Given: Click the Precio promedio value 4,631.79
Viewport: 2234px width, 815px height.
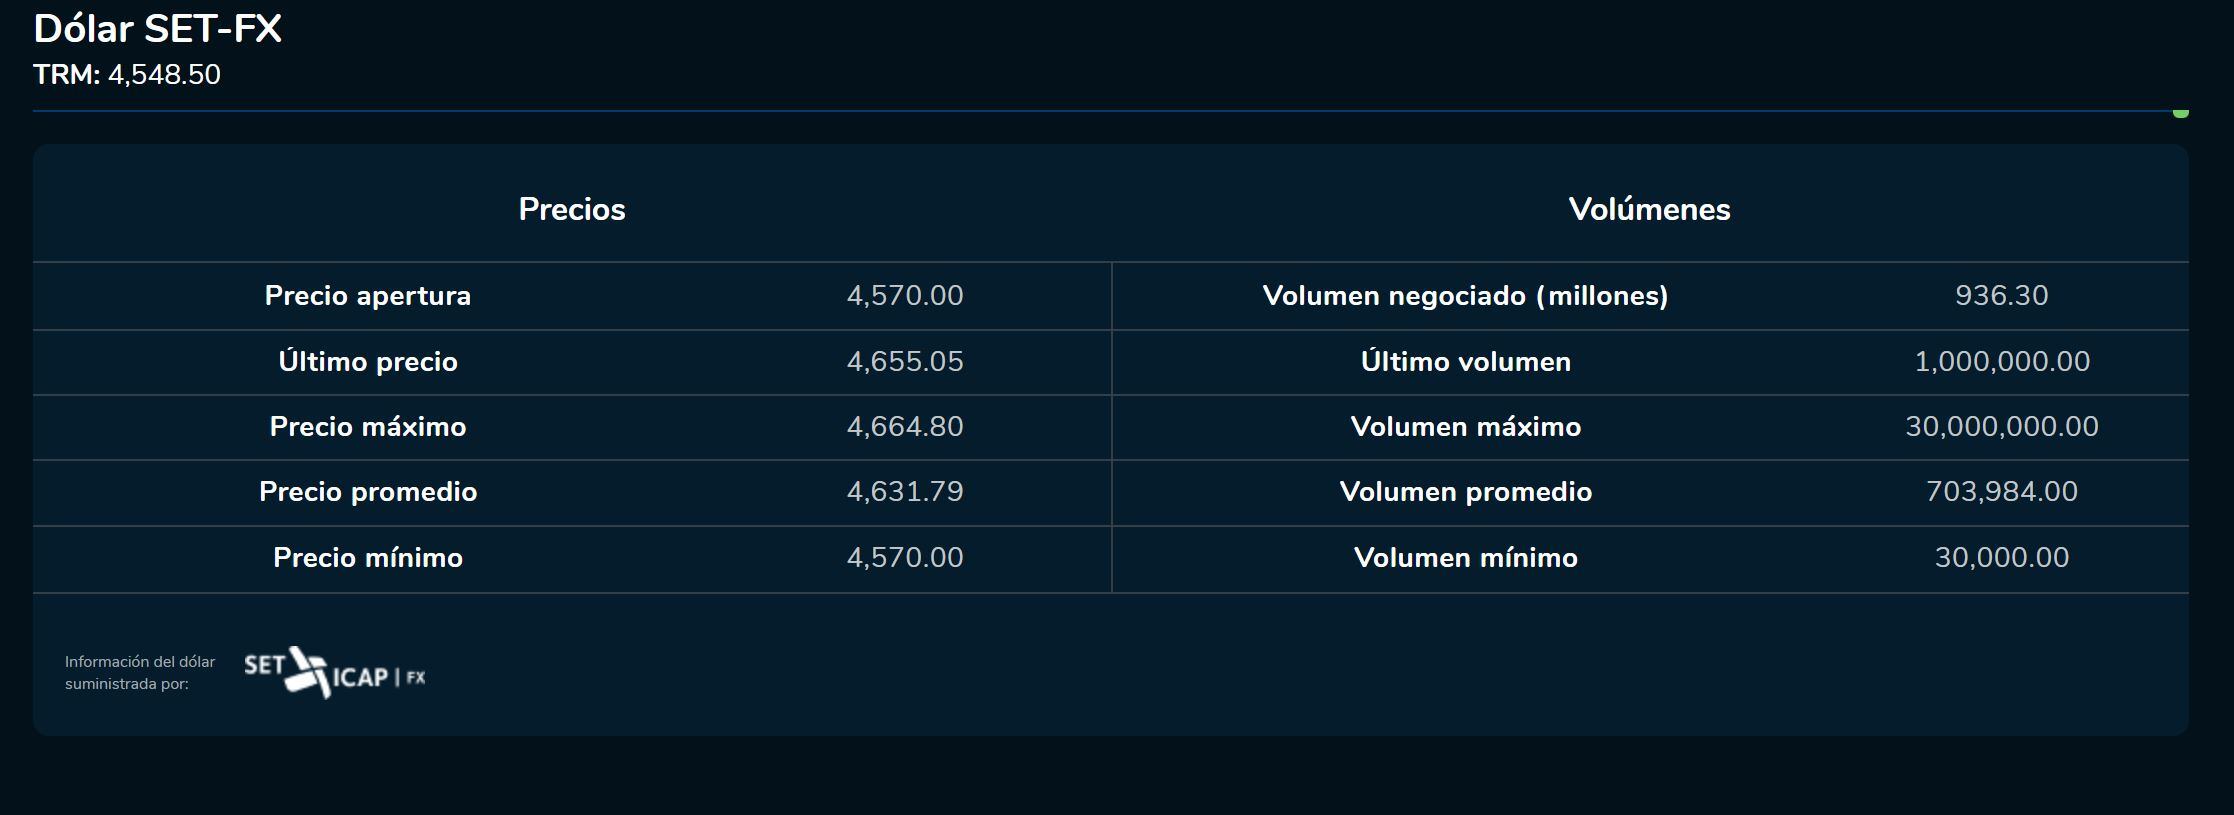Looking at the screenshot, I should click(904, 492).
